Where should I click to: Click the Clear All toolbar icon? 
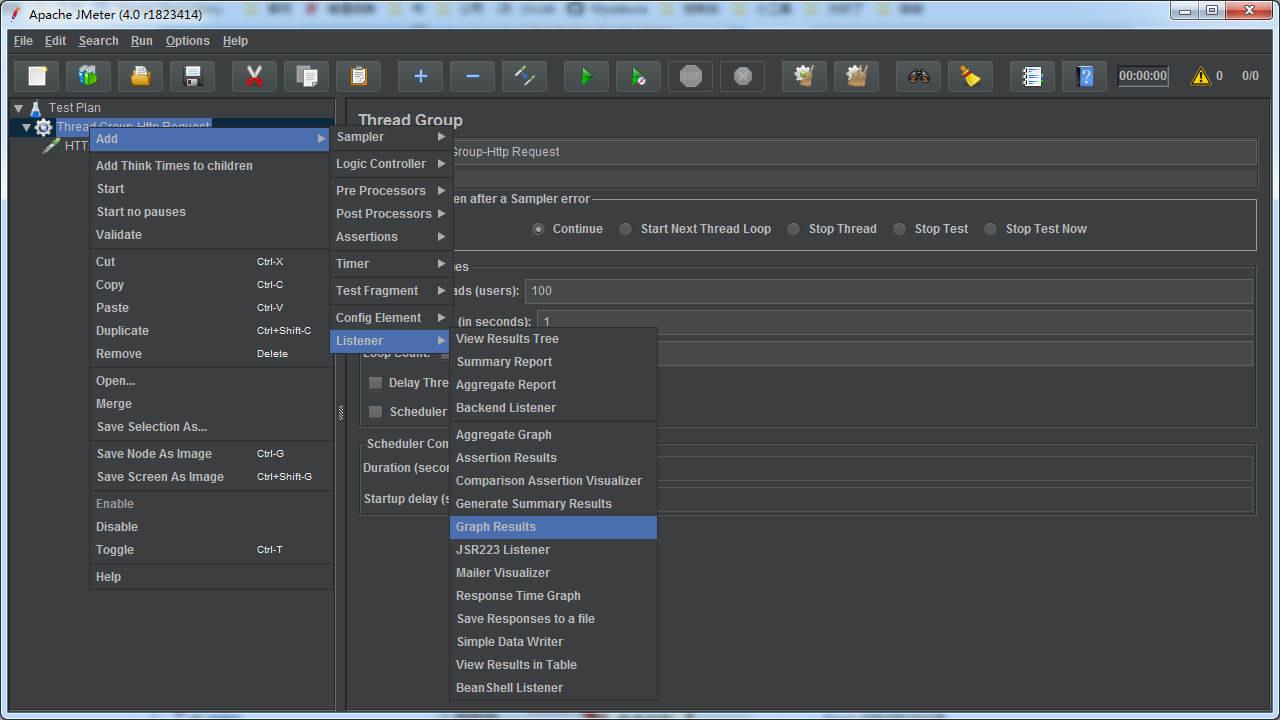pos(857,76)
